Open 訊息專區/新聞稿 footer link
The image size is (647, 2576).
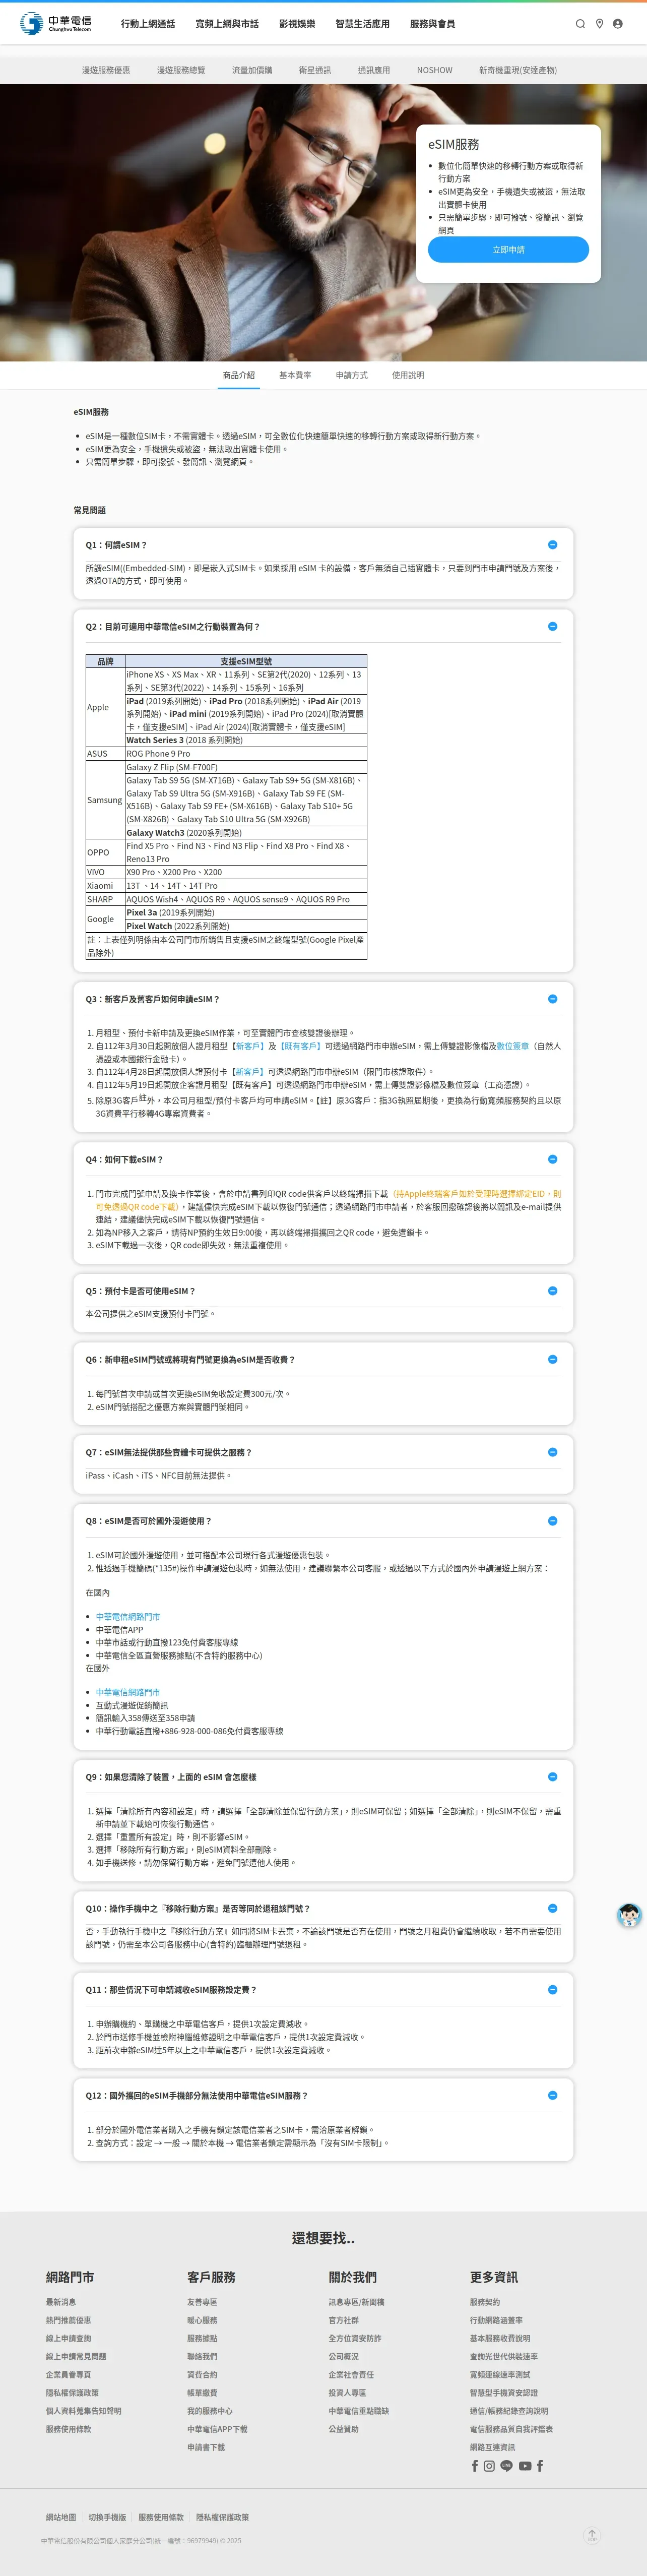pyautogui.click(x=356, y=2302)
